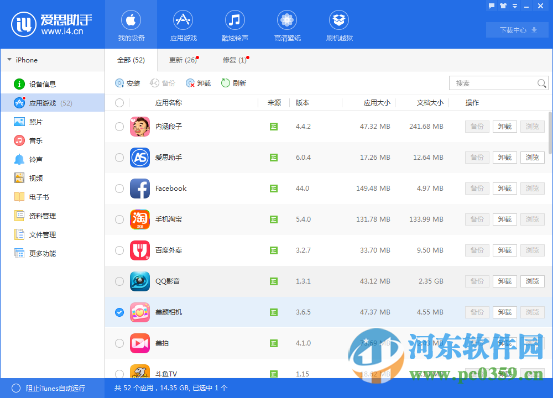Sort by 应用大小 column header
This screenshot has height=399, width=553.
pyautogui.click(x=377, y=103)
